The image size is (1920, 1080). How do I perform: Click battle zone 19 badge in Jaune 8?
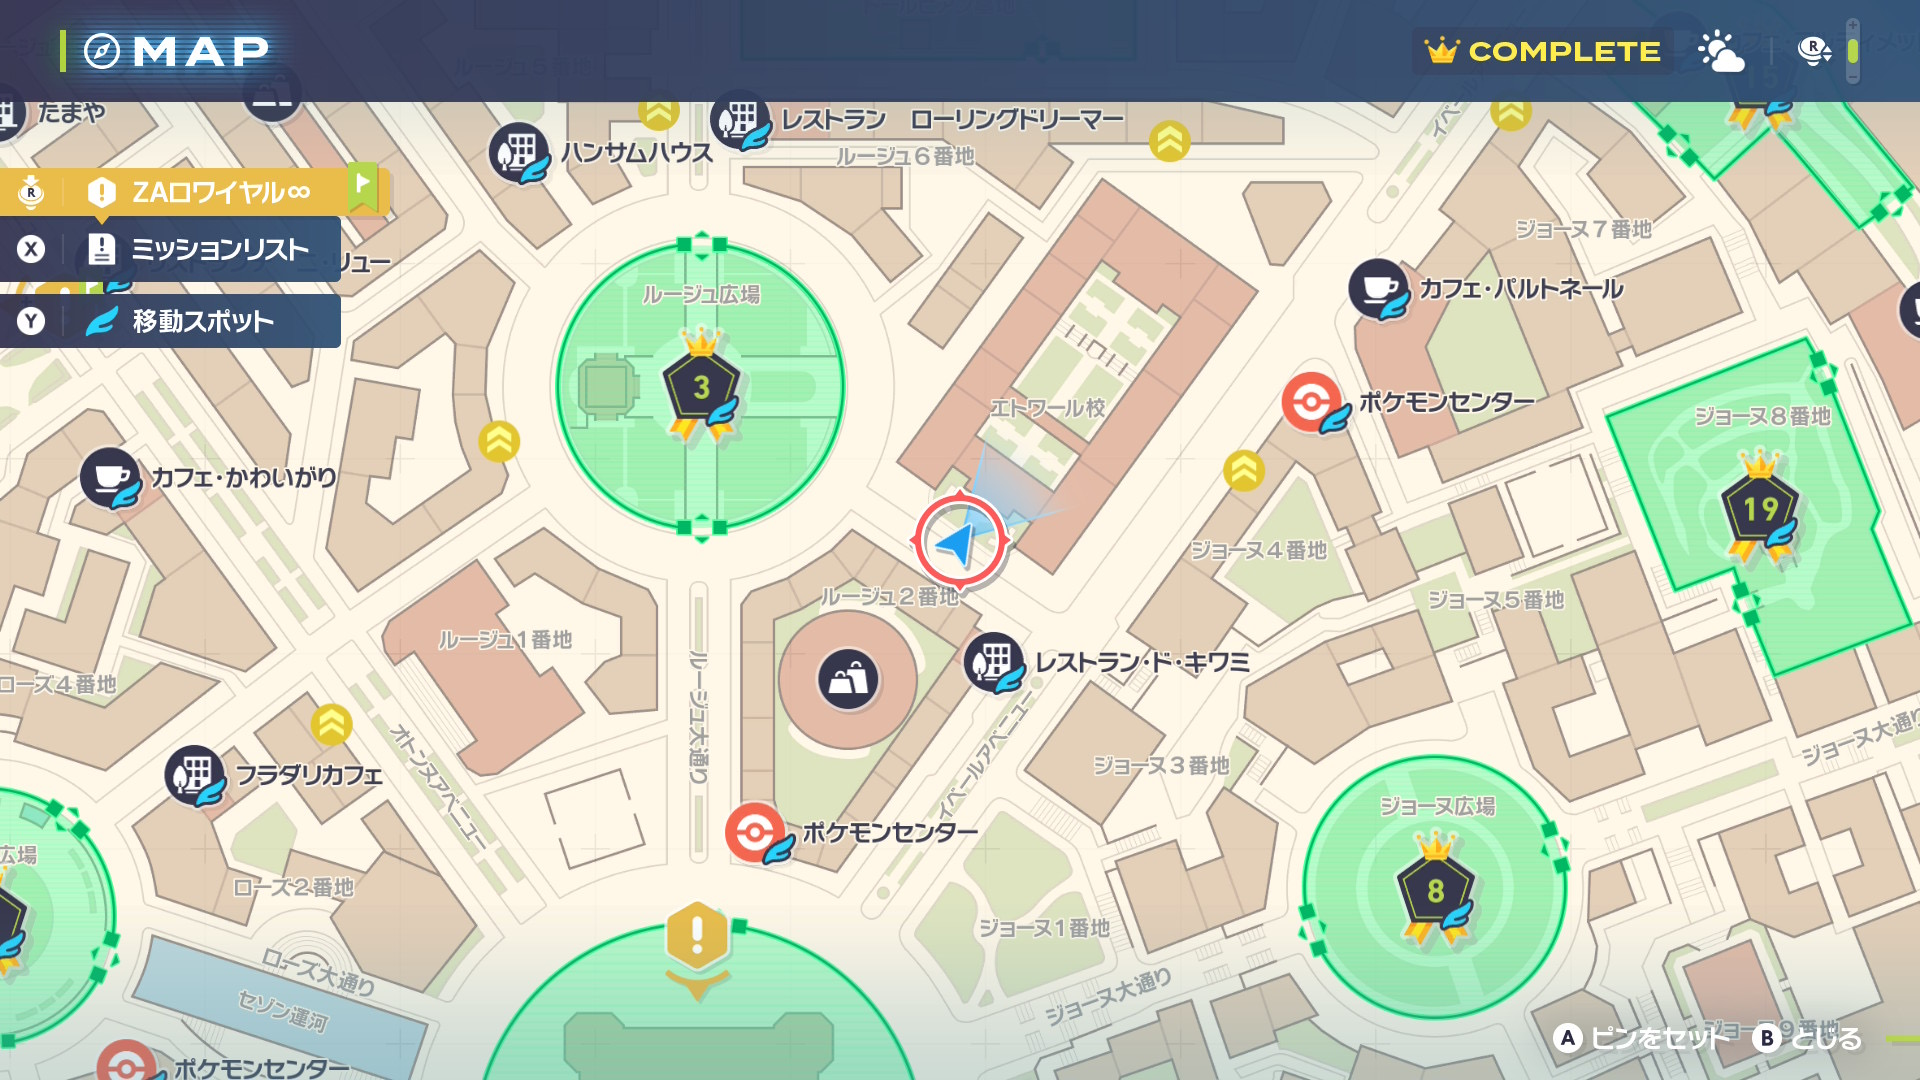1760,508
